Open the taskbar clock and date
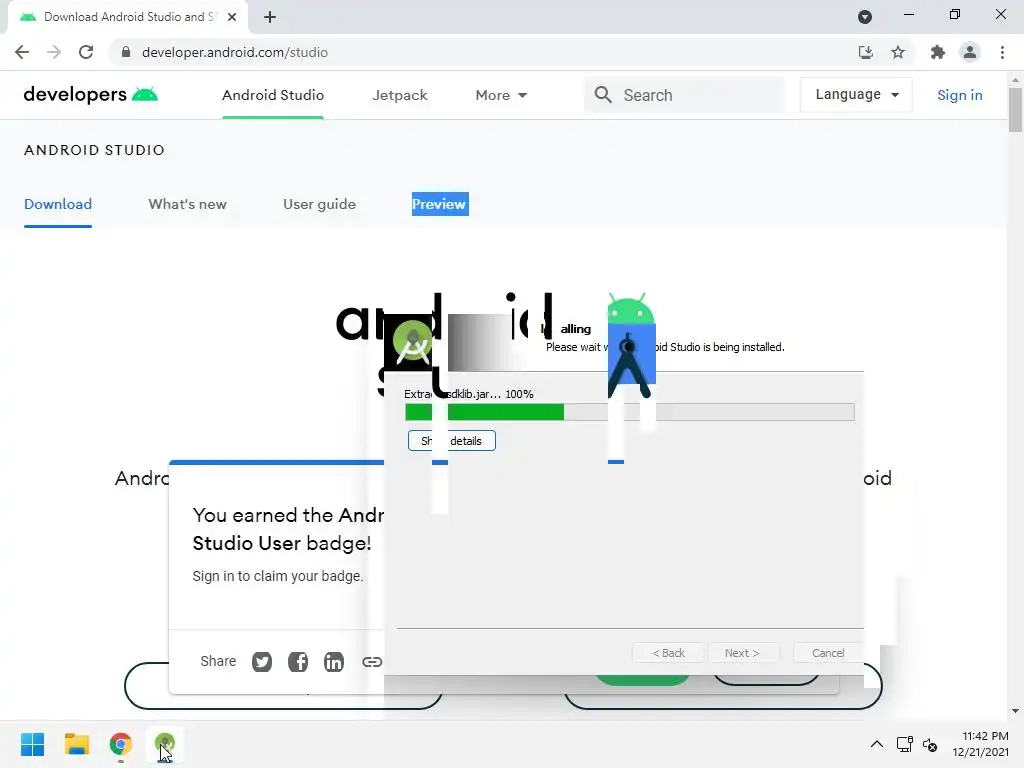The image size is (1024, 768). tap(980, 744)
